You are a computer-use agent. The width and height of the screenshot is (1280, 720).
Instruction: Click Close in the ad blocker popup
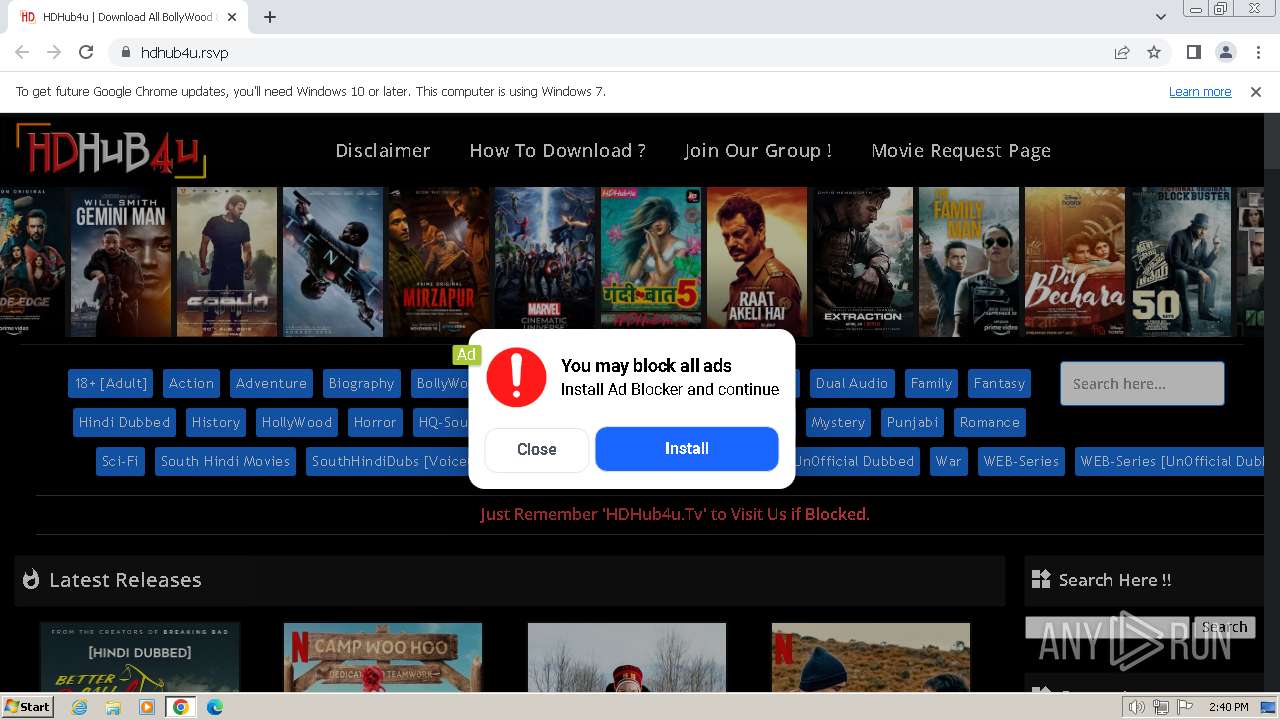pos(537,450)
